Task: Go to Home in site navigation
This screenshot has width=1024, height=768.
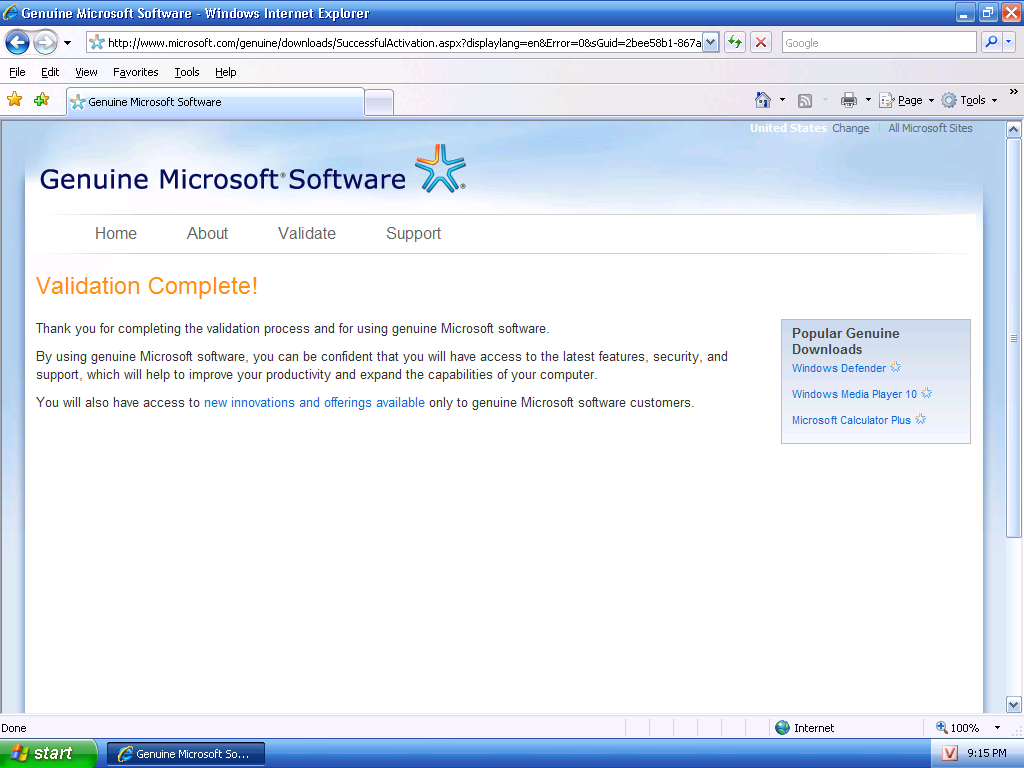Action: [x=116, y=233]
